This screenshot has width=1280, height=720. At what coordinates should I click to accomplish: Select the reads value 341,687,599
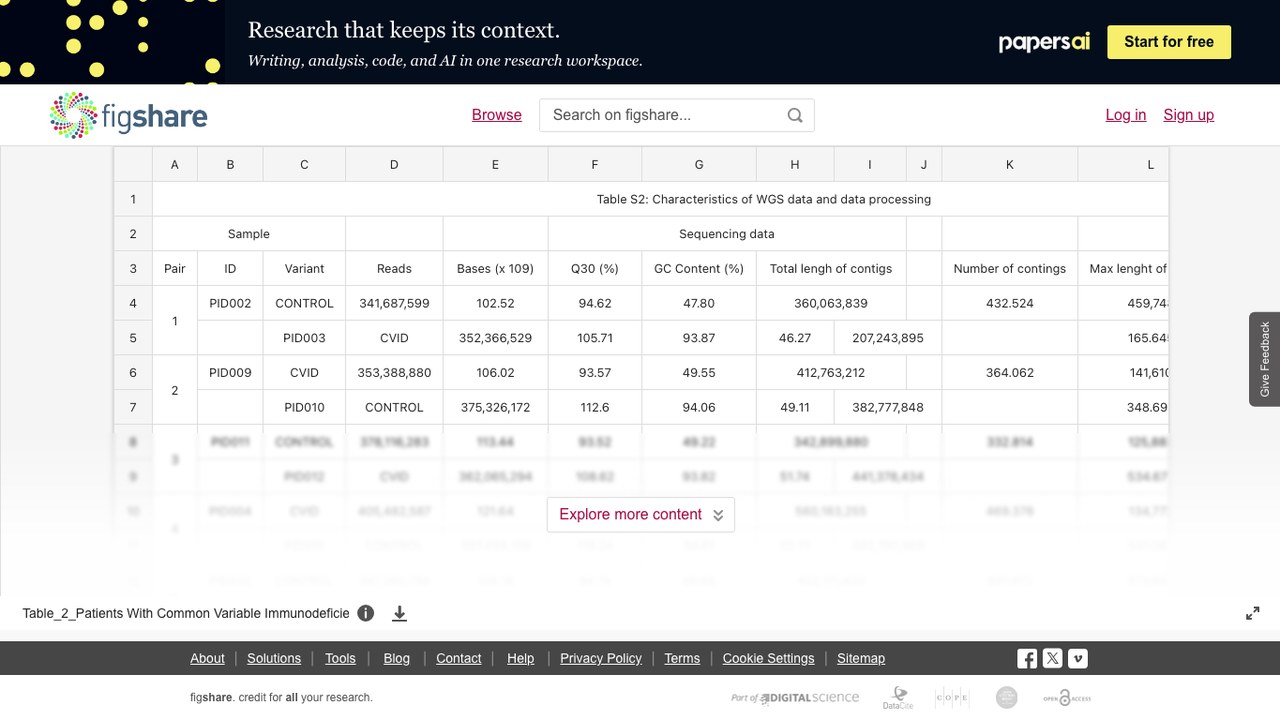(394, 303)
